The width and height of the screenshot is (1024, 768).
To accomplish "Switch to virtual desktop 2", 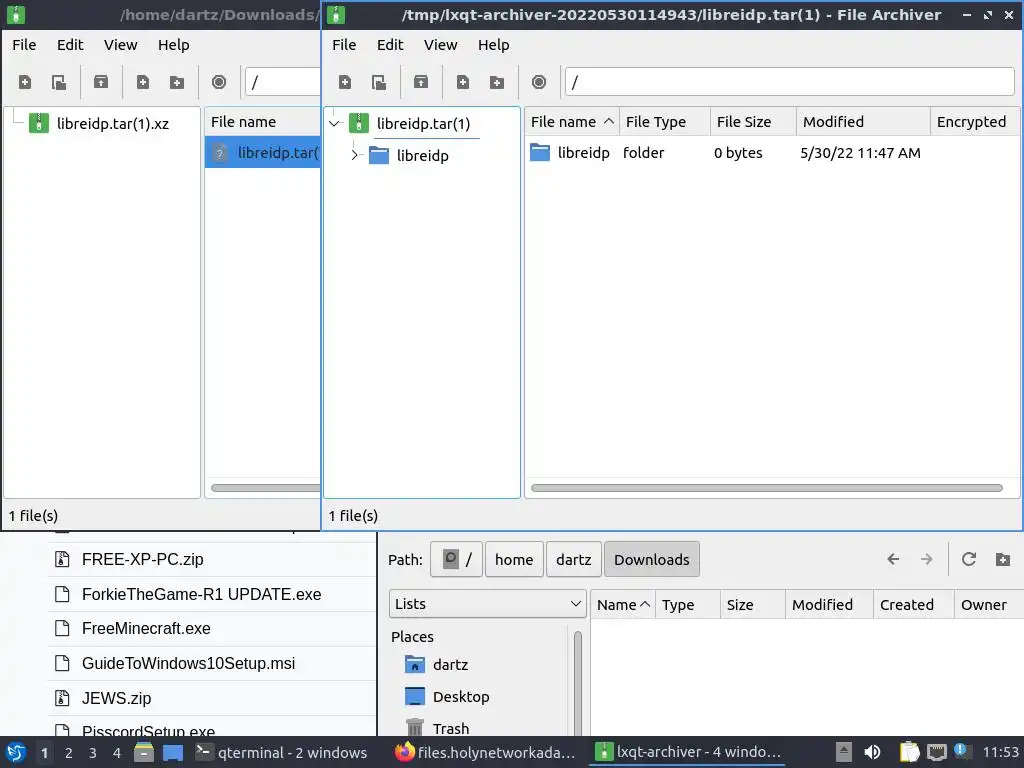I will tap(69, 753).
